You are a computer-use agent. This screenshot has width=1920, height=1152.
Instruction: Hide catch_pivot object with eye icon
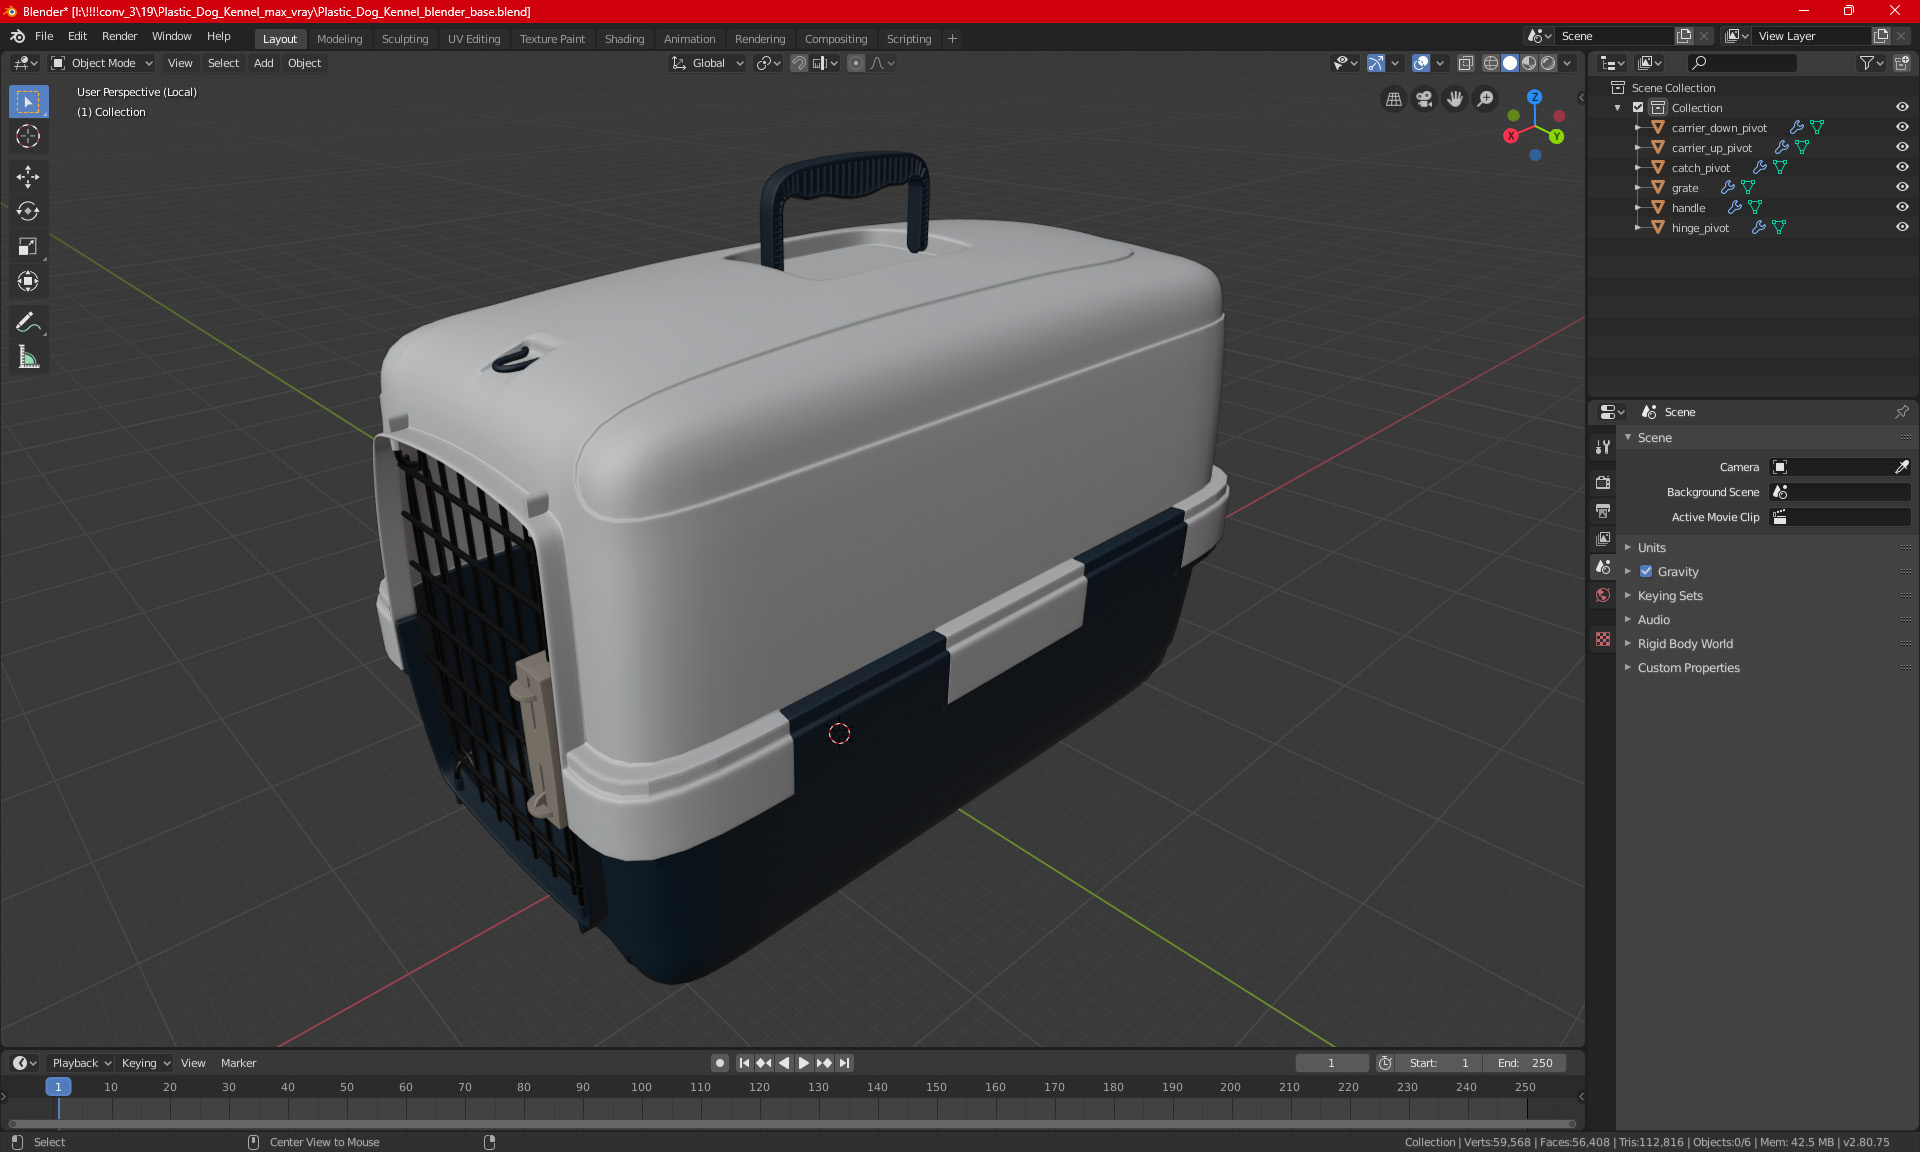(x=1902, y=167)
